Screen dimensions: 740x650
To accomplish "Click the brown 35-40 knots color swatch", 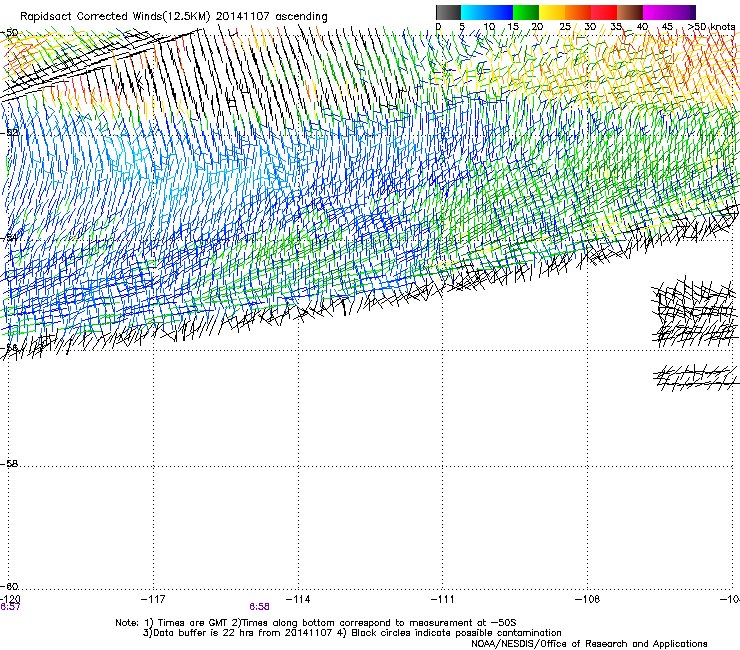I will (630, 12).
